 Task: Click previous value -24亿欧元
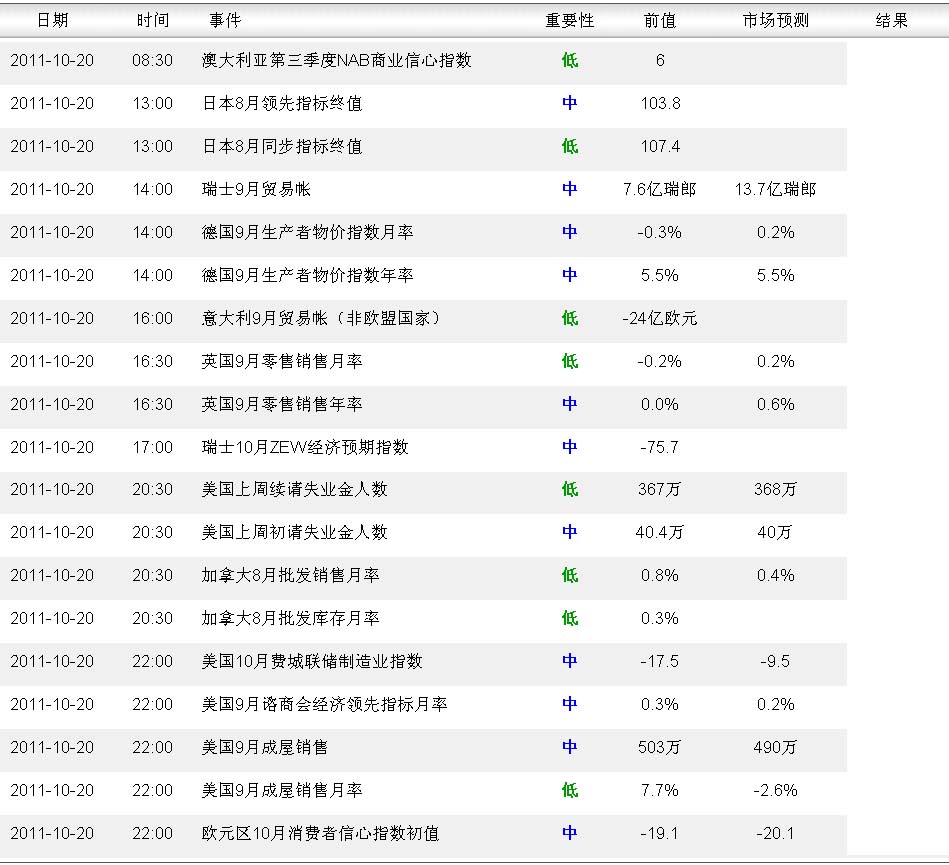coord(660,318)
